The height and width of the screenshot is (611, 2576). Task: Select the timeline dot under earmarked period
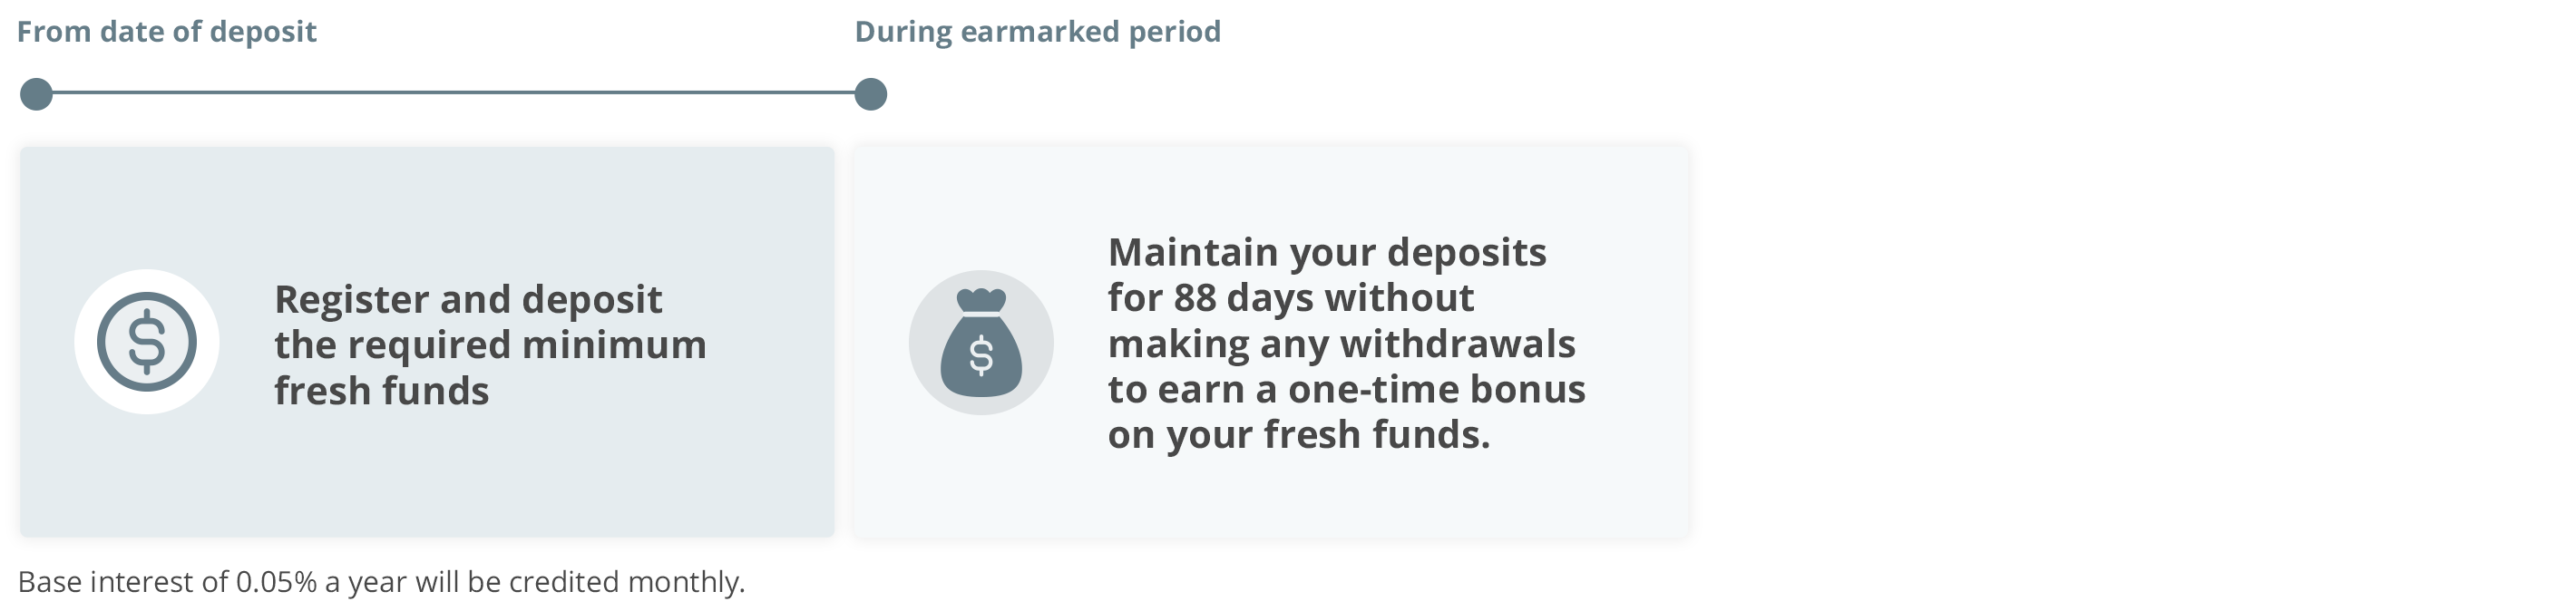(870, 94)
